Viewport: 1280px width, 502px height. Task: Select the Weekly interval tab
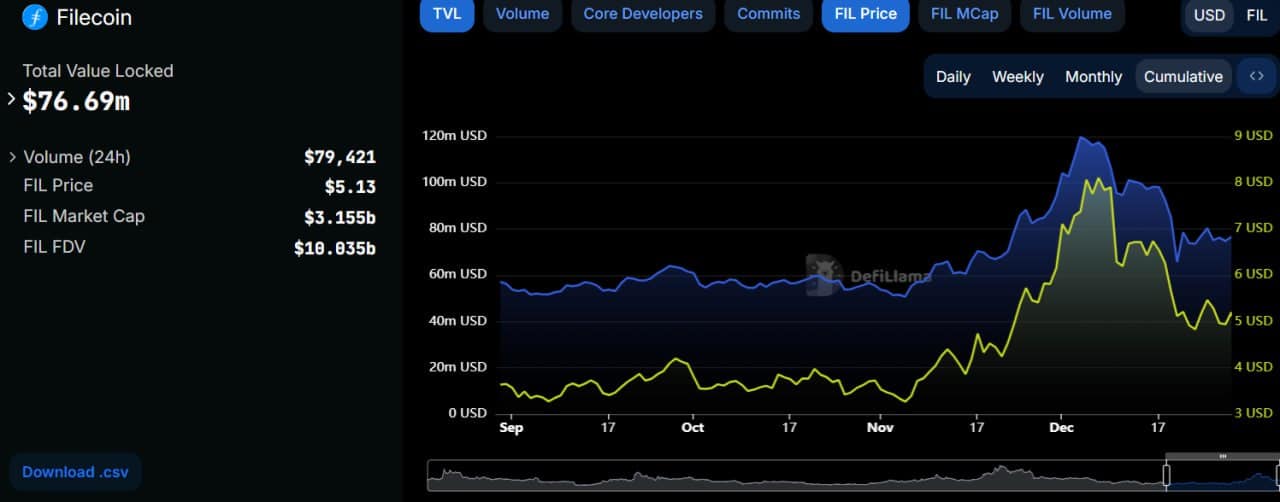1017,76
